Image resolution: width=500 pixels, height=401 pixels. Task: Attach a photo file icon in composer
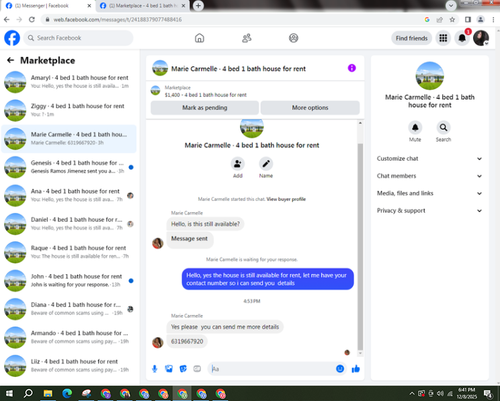coord(169,369)
